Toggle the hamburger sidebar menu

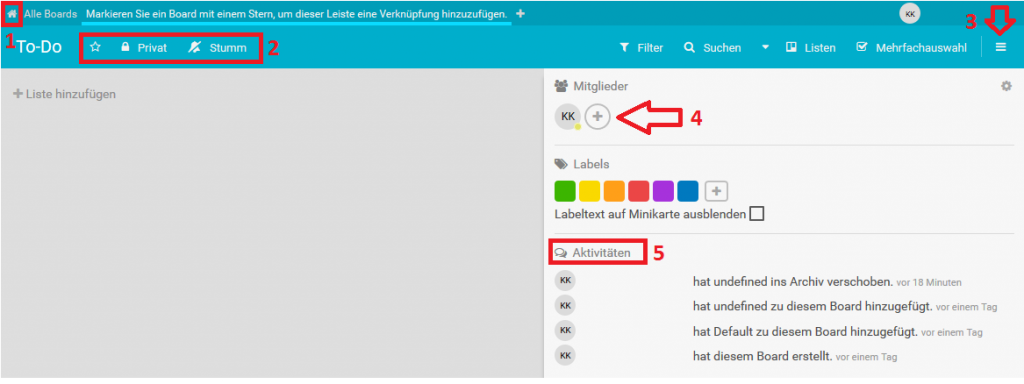1000,48
